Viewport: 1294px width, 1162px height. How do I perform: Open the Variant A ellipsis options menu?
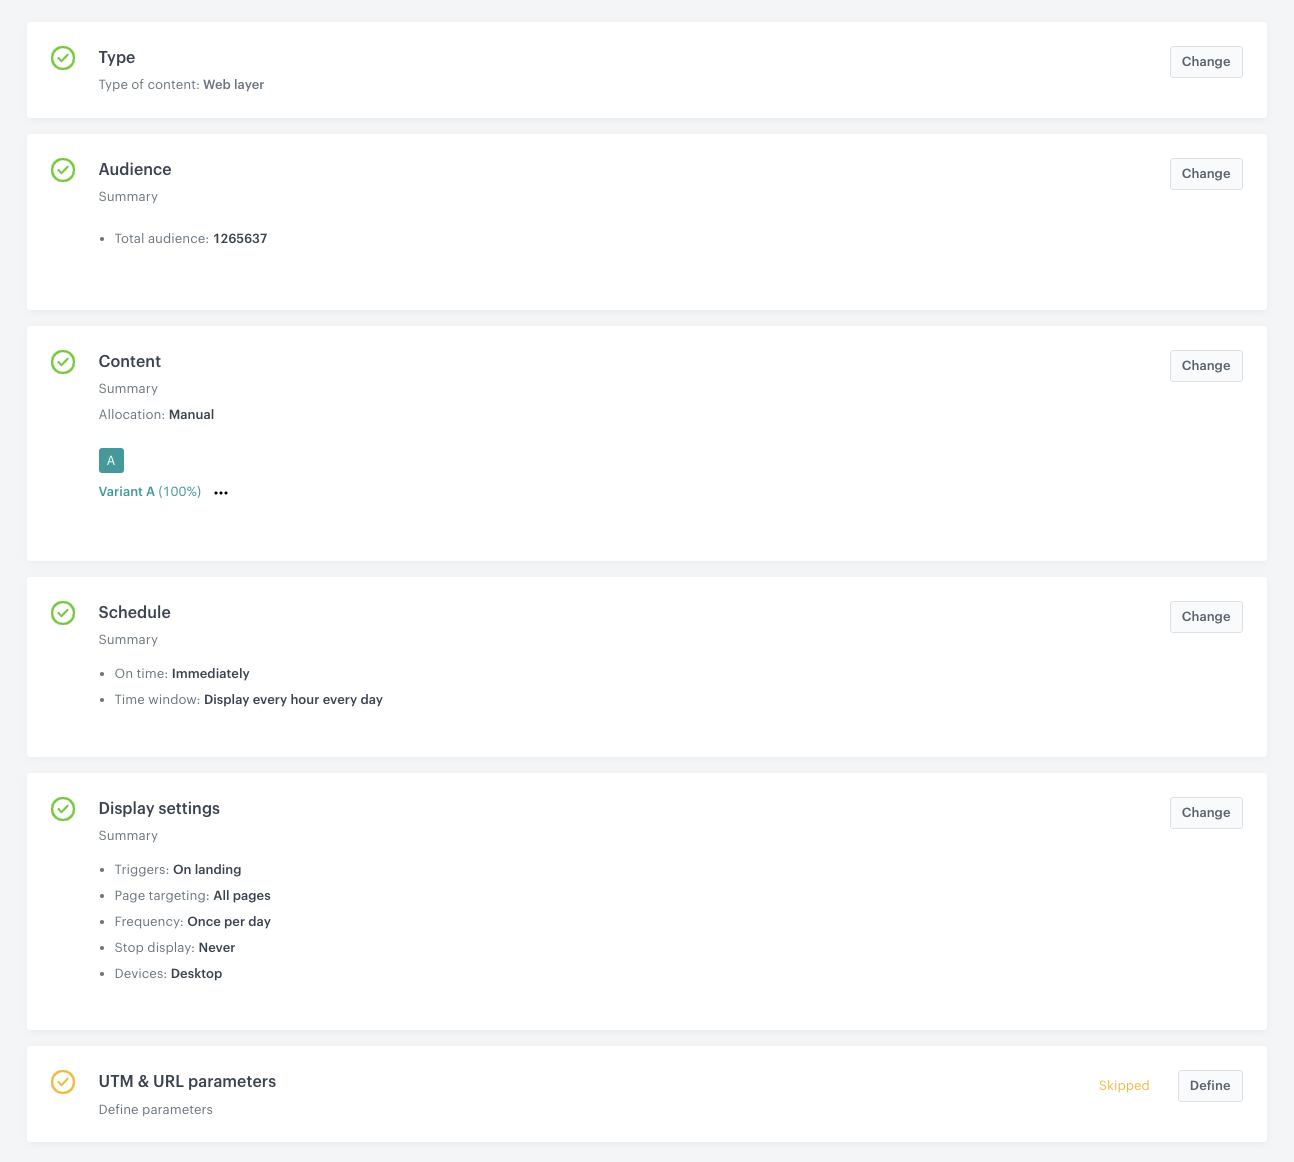[x=221, y=492]
